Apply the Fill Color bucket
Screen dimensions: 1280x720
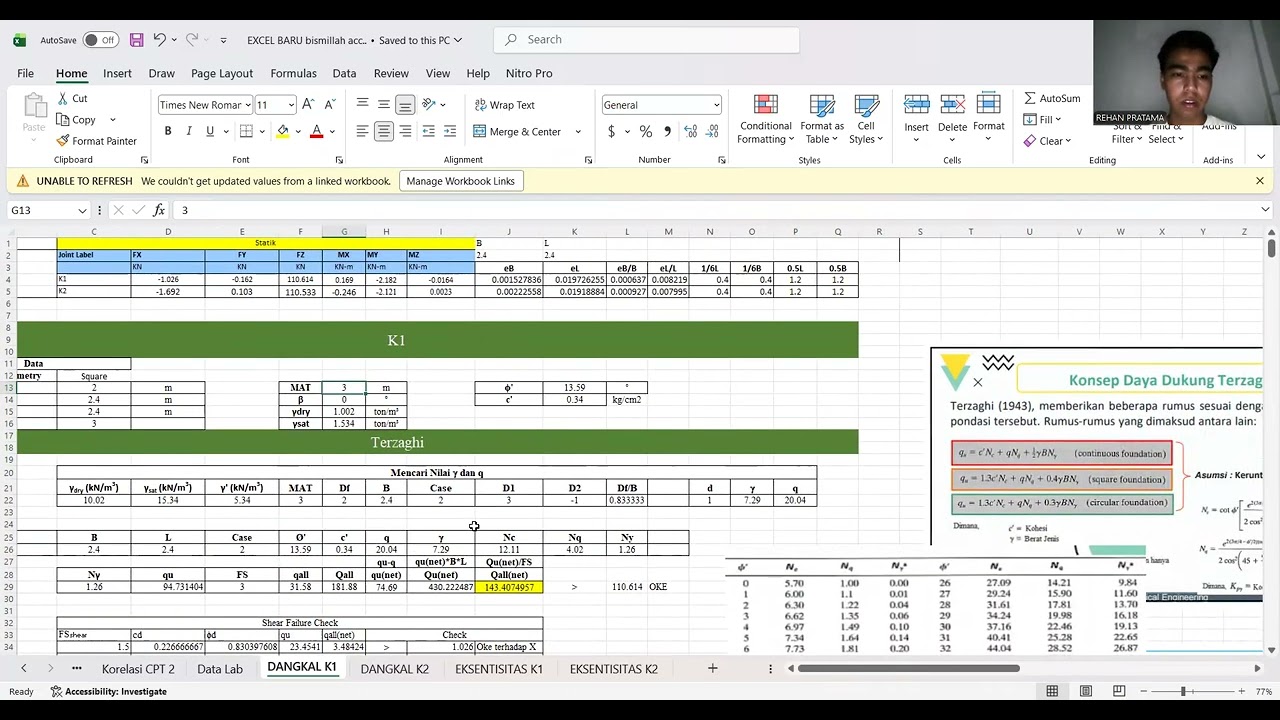pyautogui.click(x=283, y=131)
